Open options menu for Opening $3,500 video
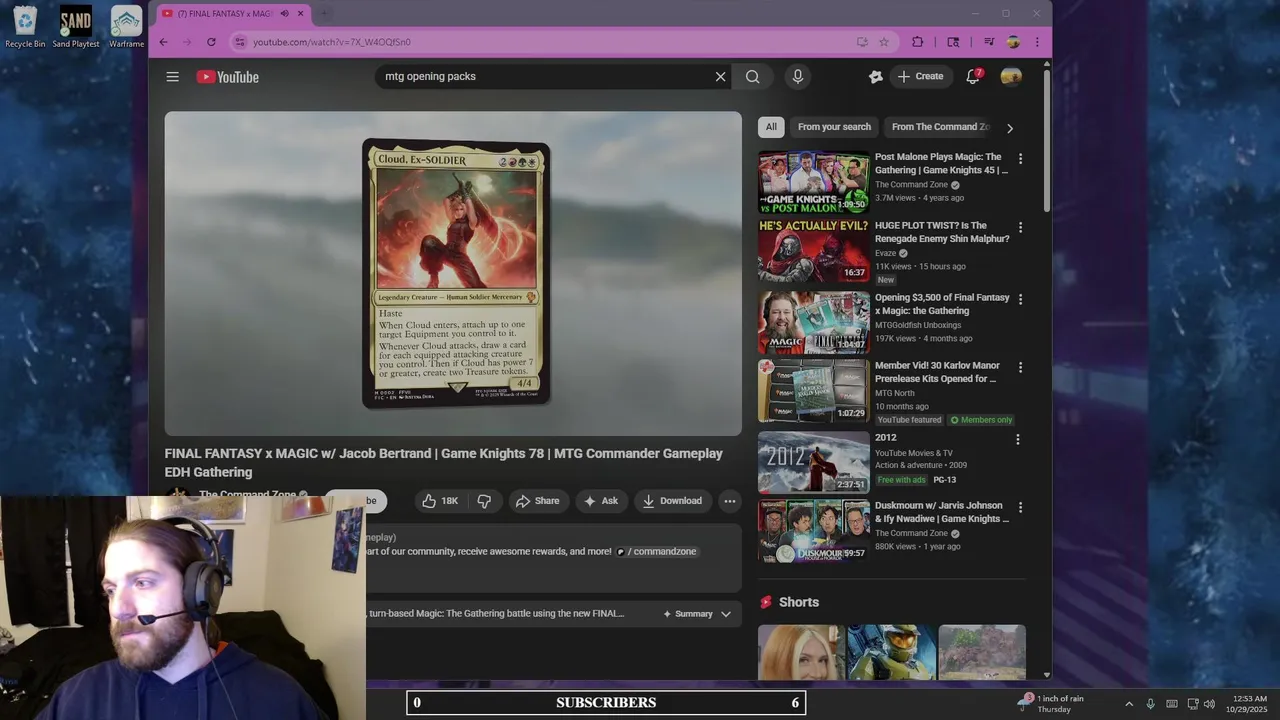 (1020, 299)
